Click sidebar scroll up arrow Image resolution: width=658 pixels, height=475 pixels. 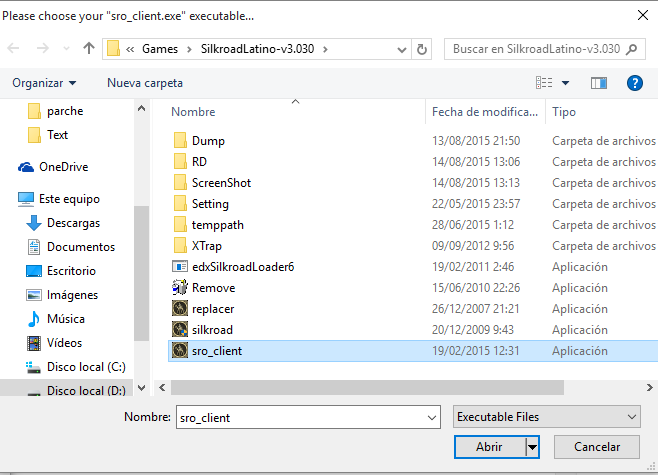click(x=141, y=109)
